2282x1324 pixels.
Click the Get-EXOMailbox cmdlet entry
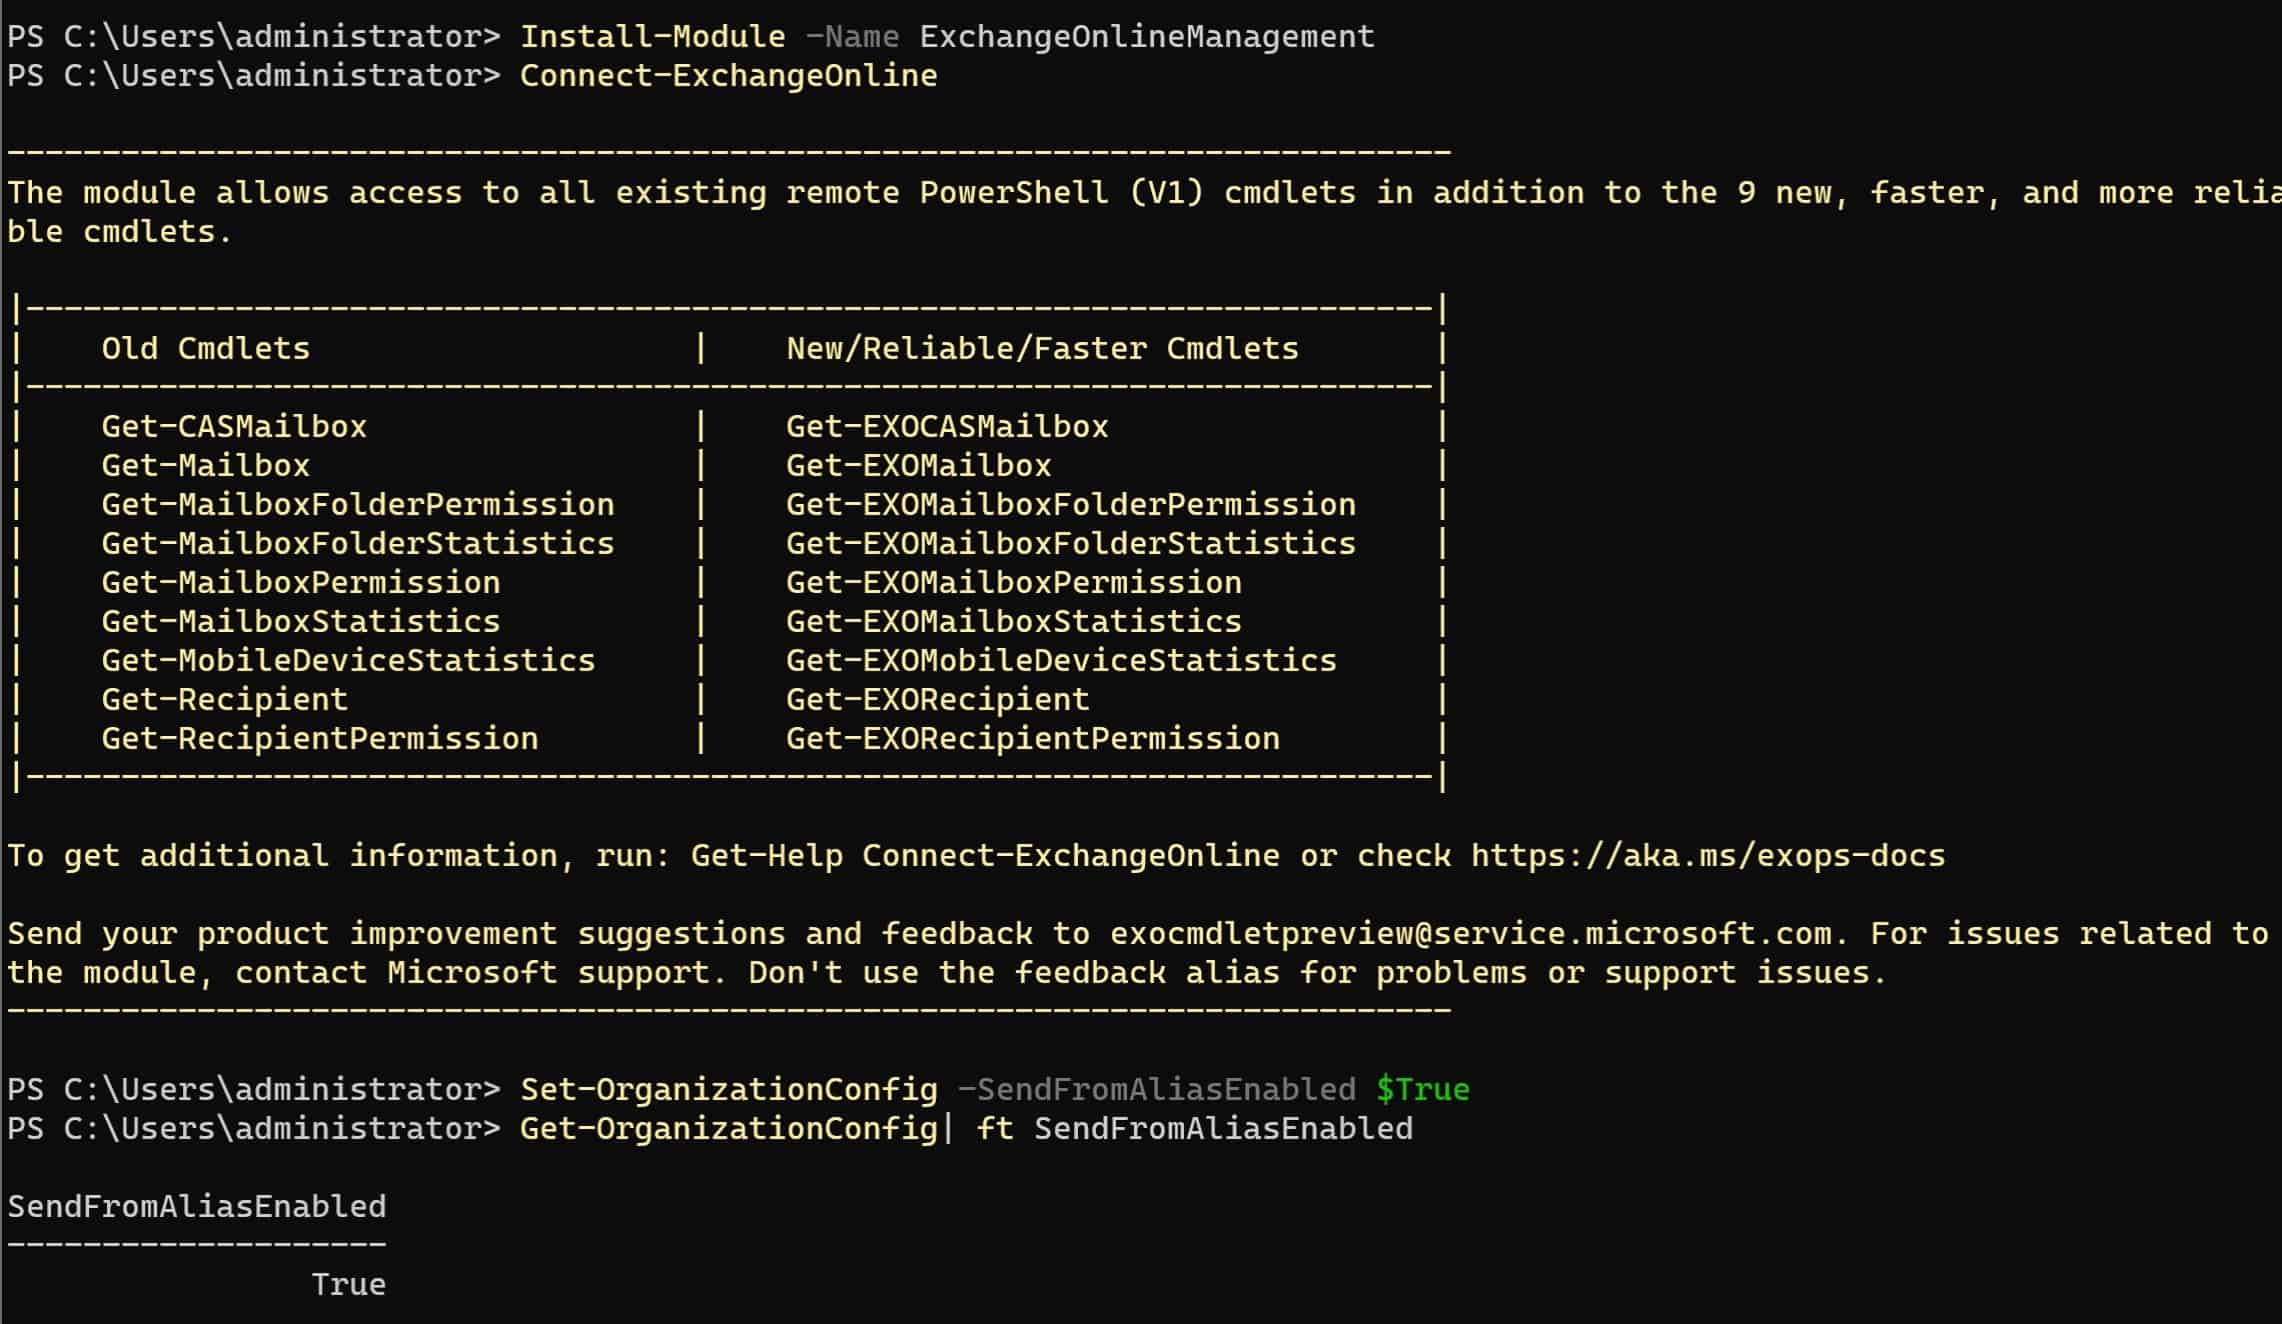tap(918, 466)
